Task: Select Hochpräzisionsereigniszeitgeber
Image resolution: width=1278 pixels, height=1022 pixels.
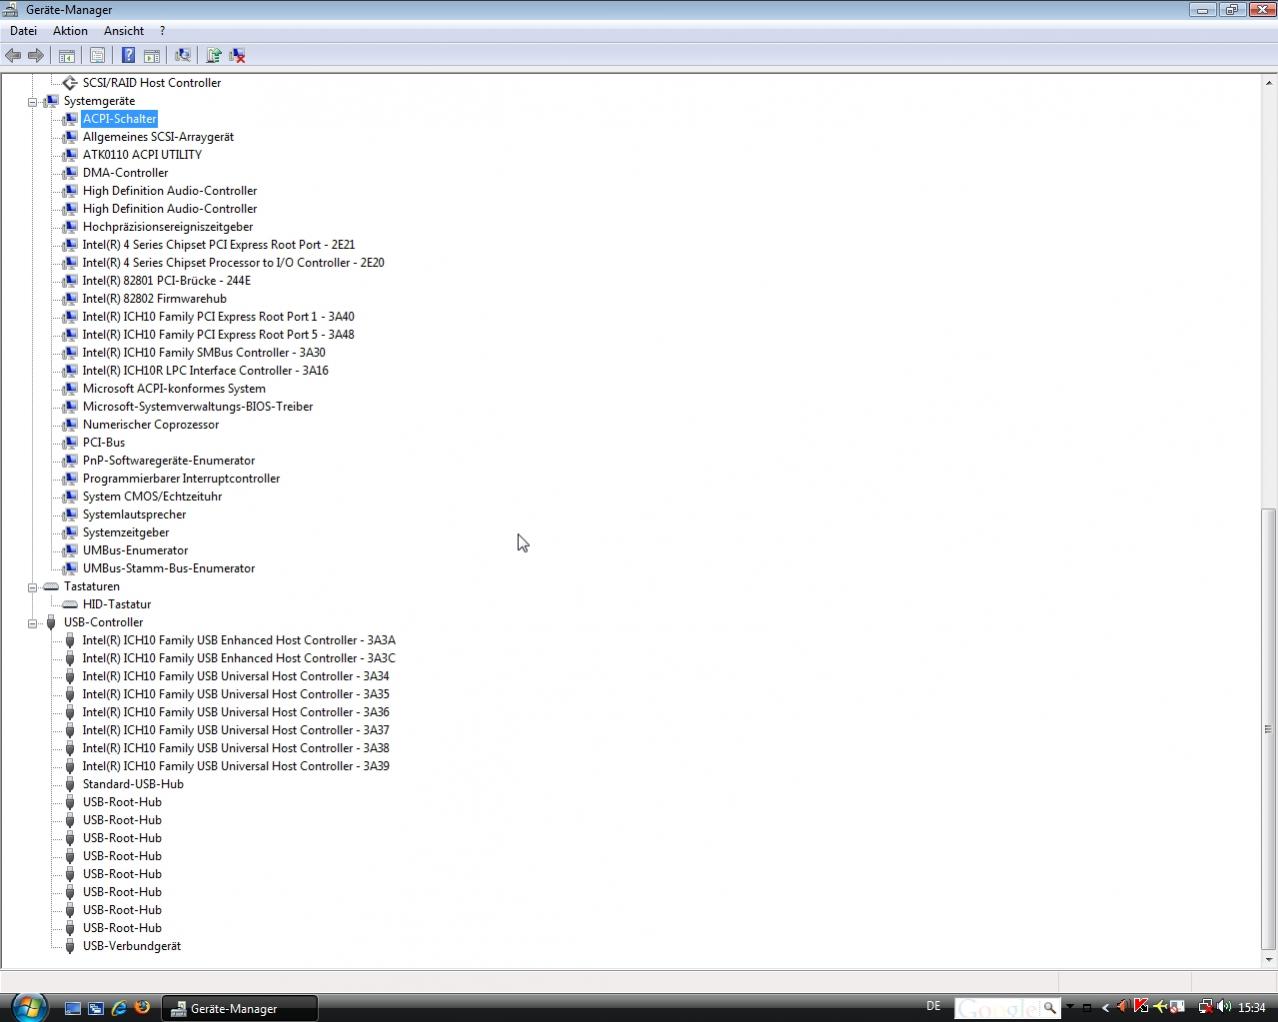Action: click(168, 227)
